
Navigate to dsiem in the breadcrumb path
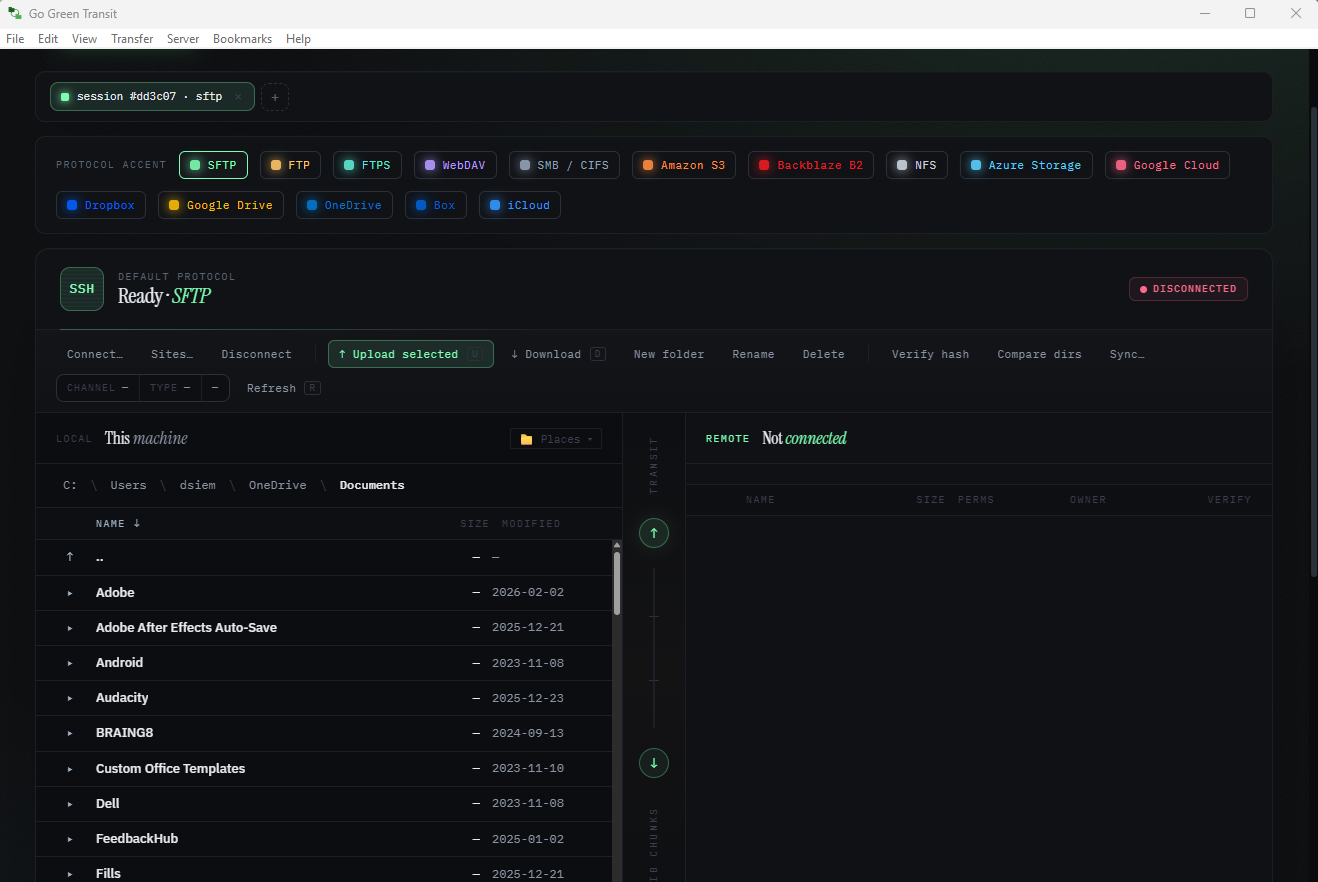pyautogui.click(x=198, y=485)
